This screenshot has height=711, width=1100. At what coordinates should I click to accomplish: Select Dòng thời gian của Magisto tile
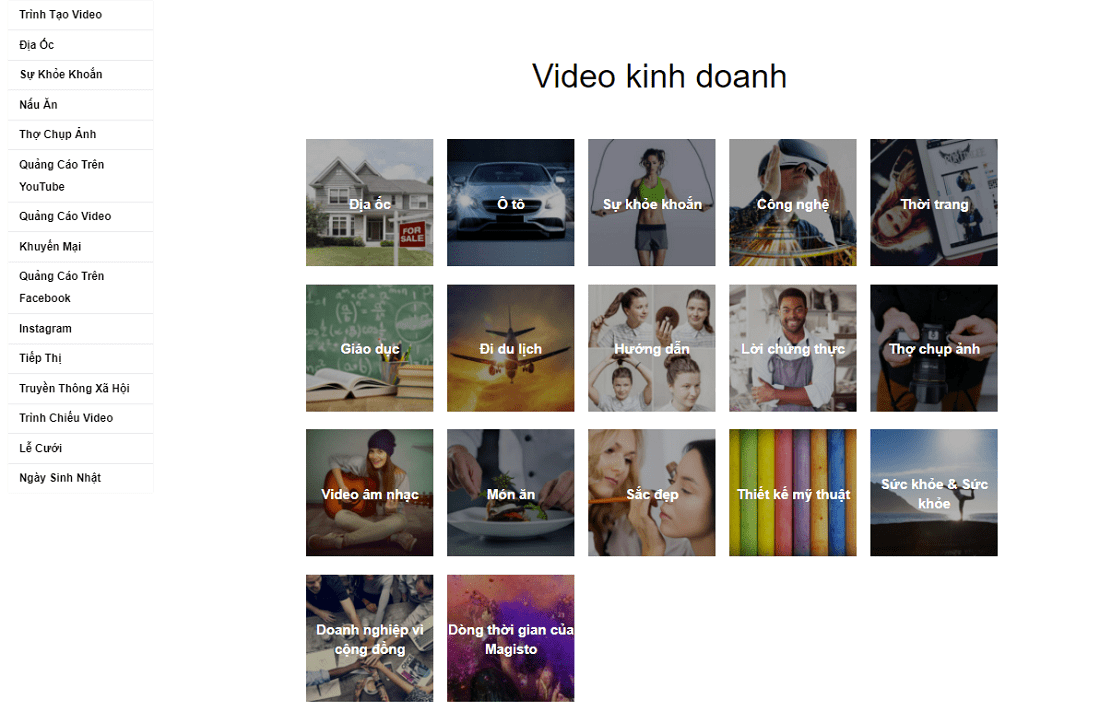pyautogui.click(x=510, y=638)
